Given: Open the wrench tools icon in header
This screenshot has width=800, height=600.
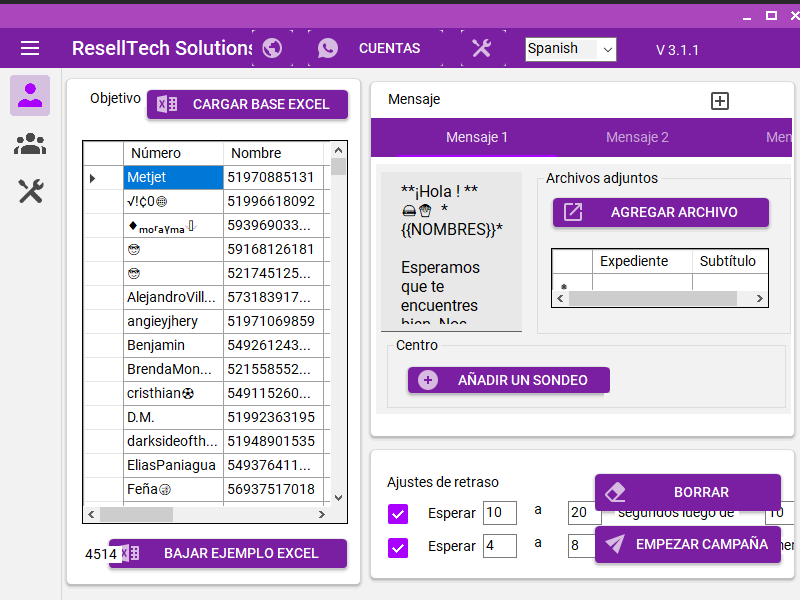Looking at the screenshot, I should point(482,48).
